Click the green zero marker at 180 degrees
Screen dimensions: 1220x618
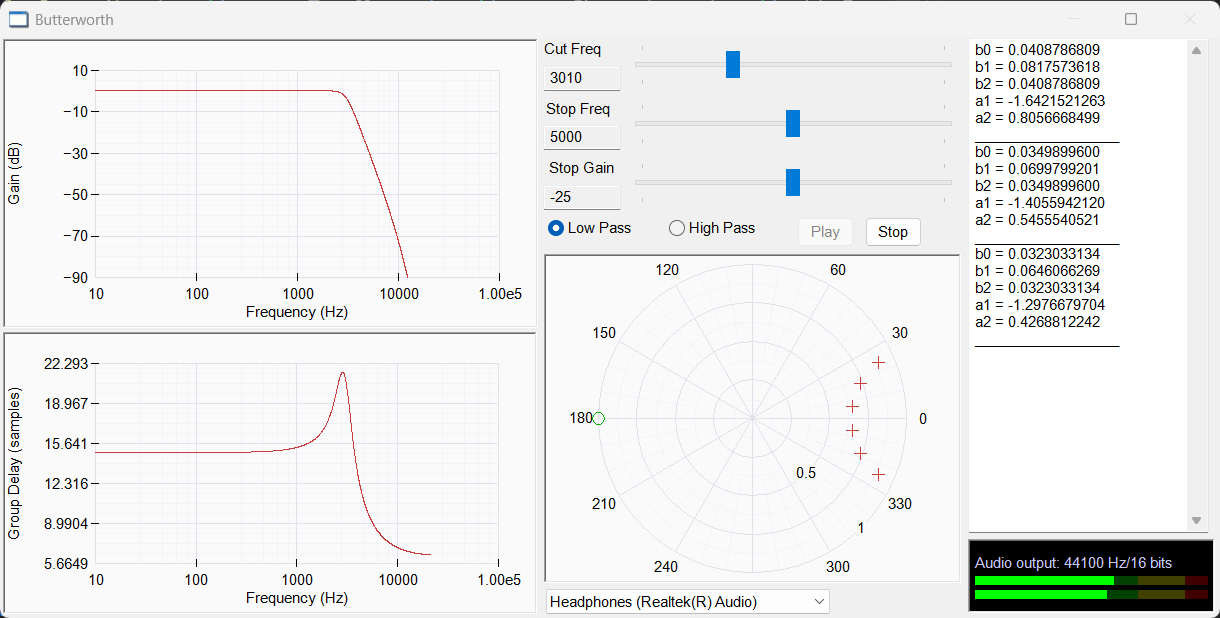coord(599,419)
